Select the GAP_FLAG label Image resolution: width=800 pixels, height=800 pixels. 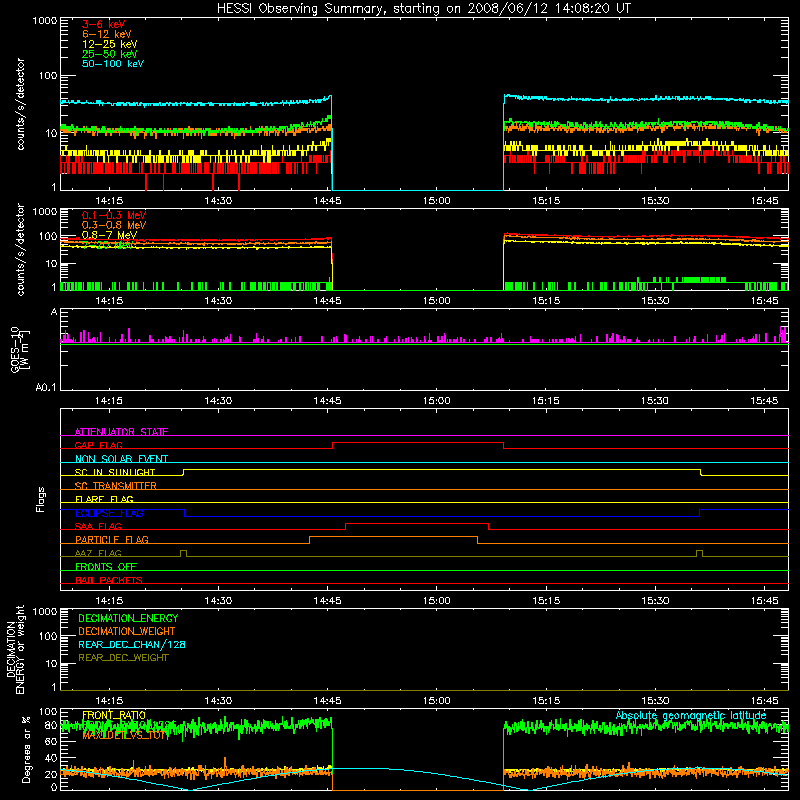[98, 445]
